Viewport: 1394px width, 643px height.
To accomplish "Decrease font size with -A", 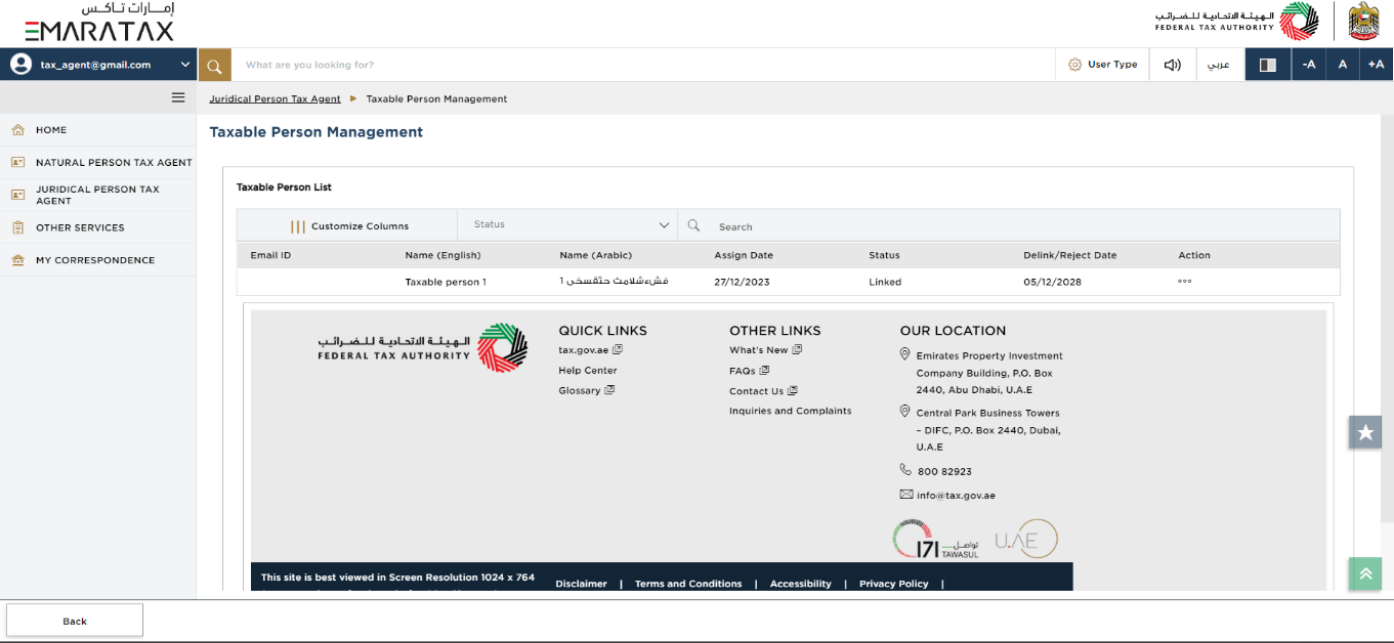I will click(1309, 65).
